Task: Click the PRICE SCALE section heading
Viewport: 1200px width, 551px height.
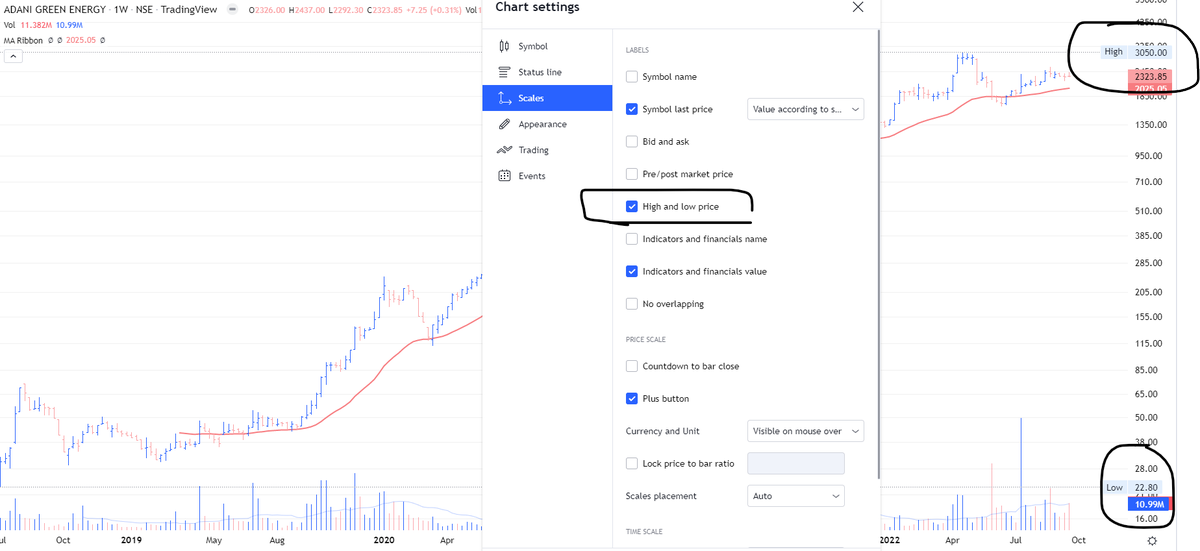Action: [645, 340]
